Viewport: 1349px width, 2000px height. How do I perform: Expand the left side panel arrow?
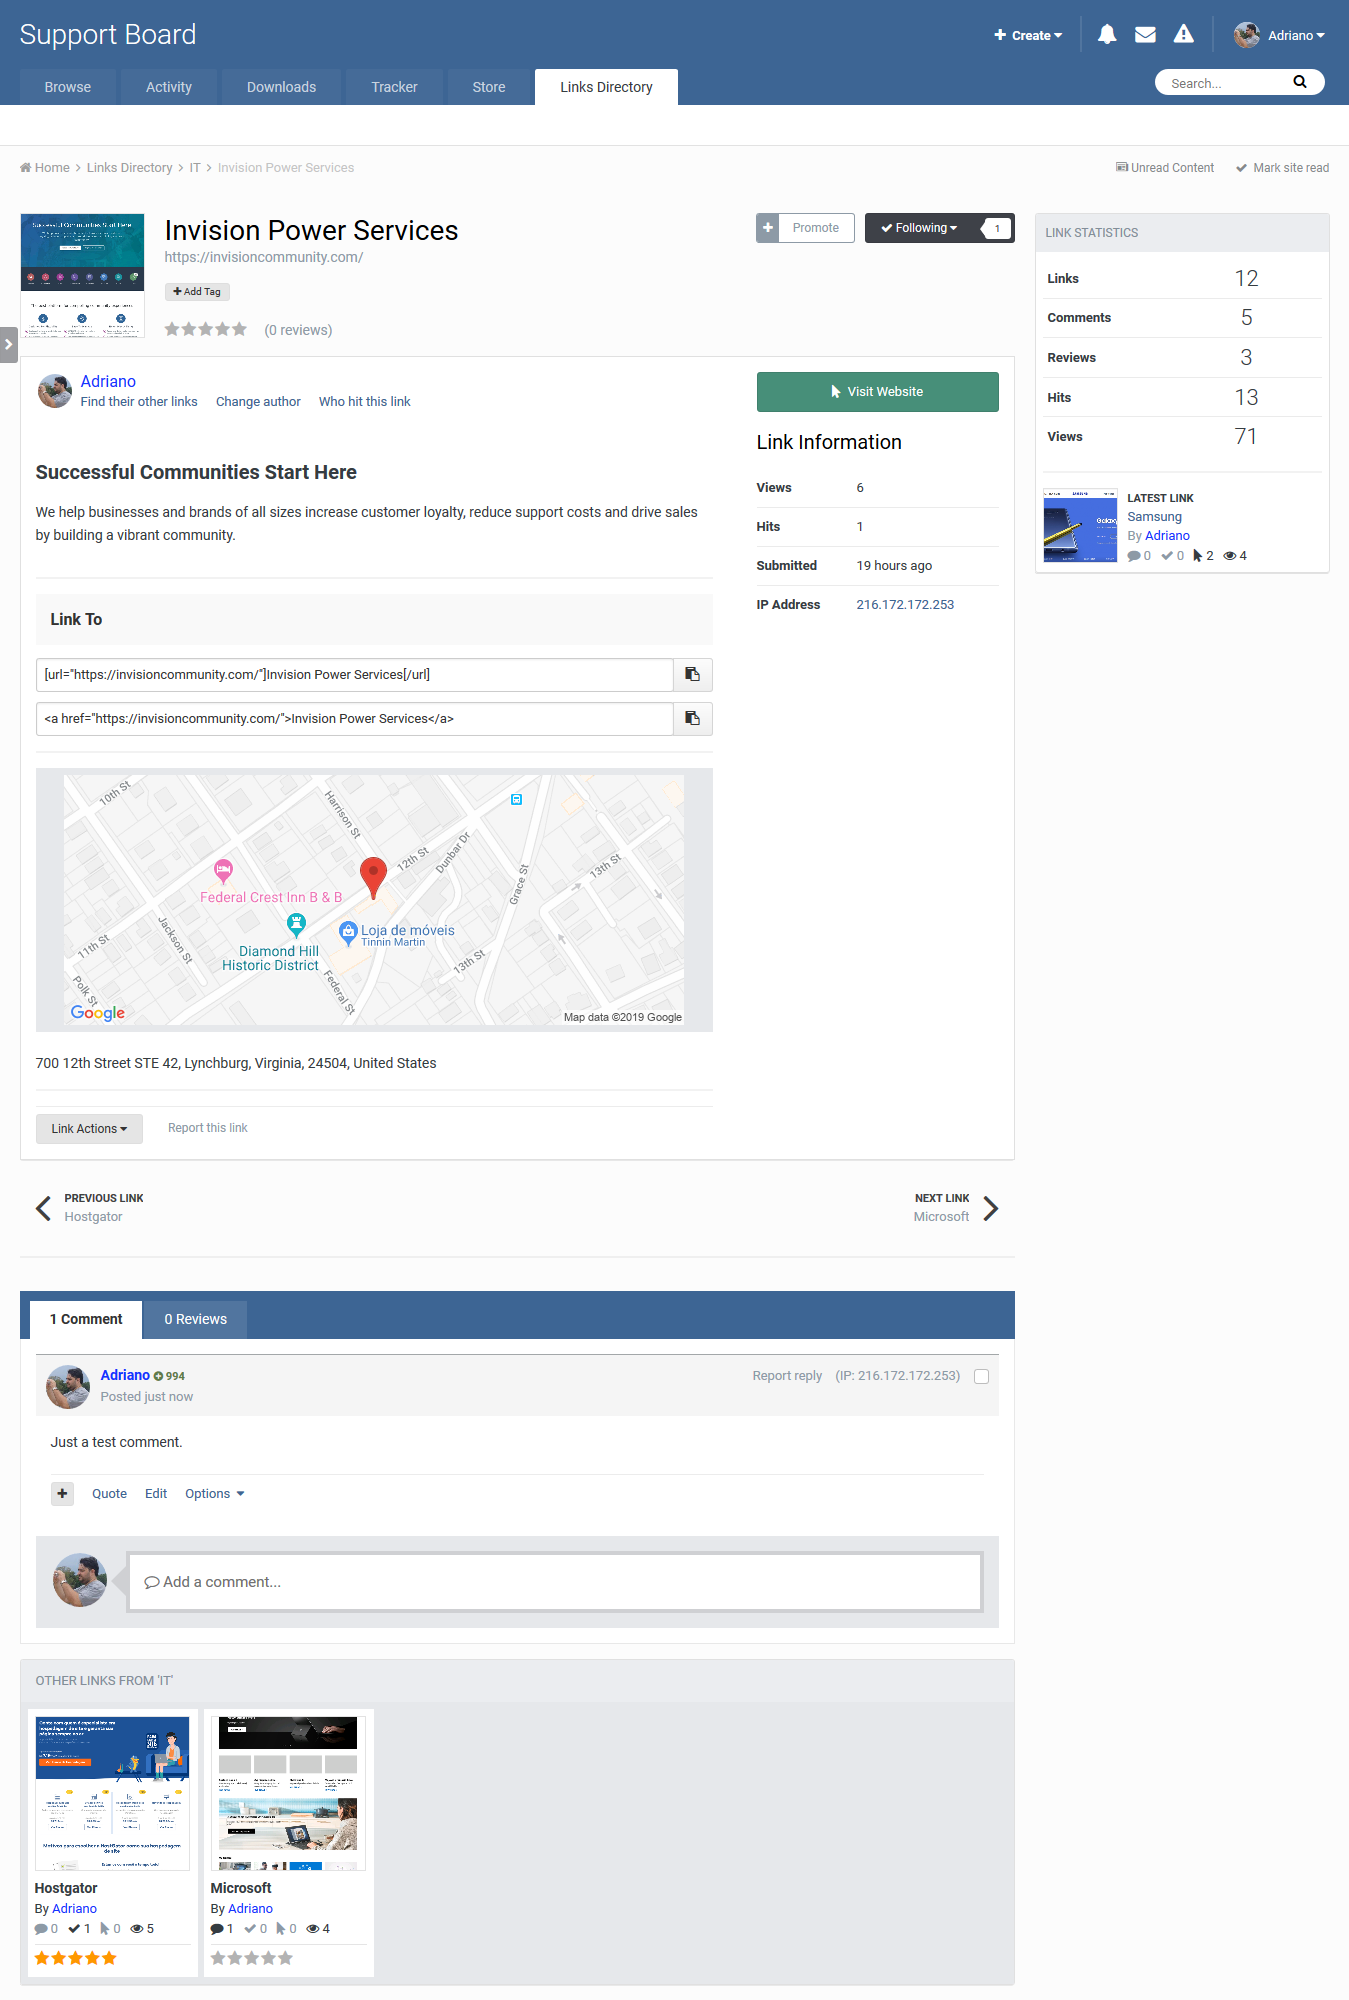click(x=8, y=344)
